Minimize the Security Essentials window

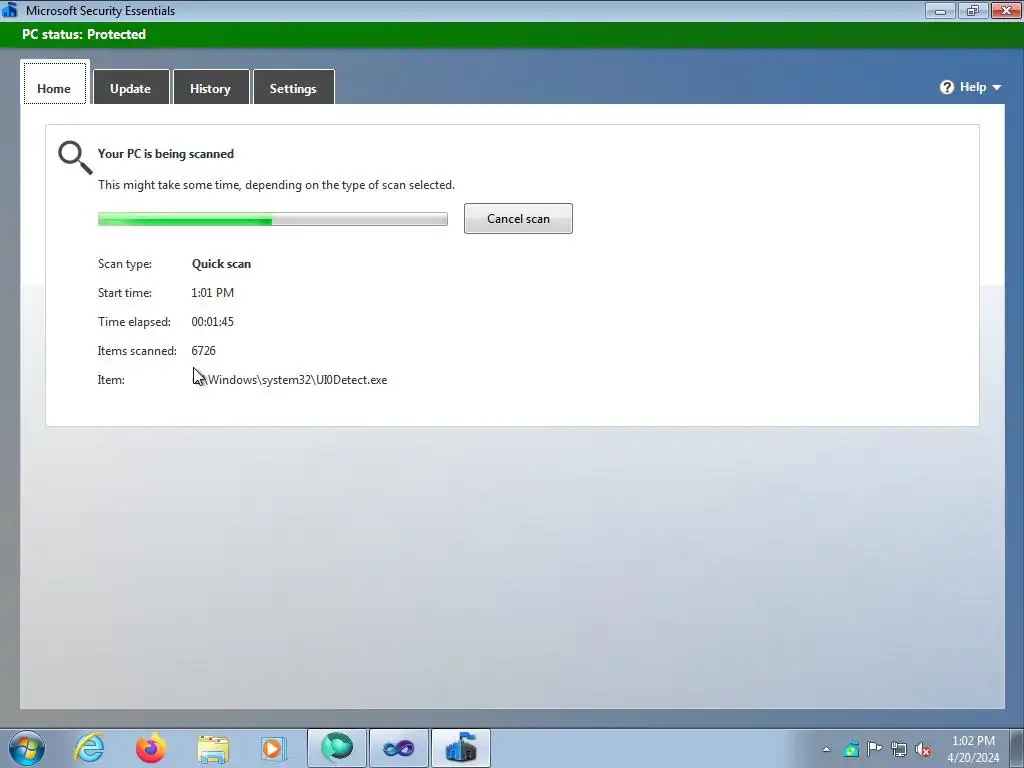click(x=940, y=10)
